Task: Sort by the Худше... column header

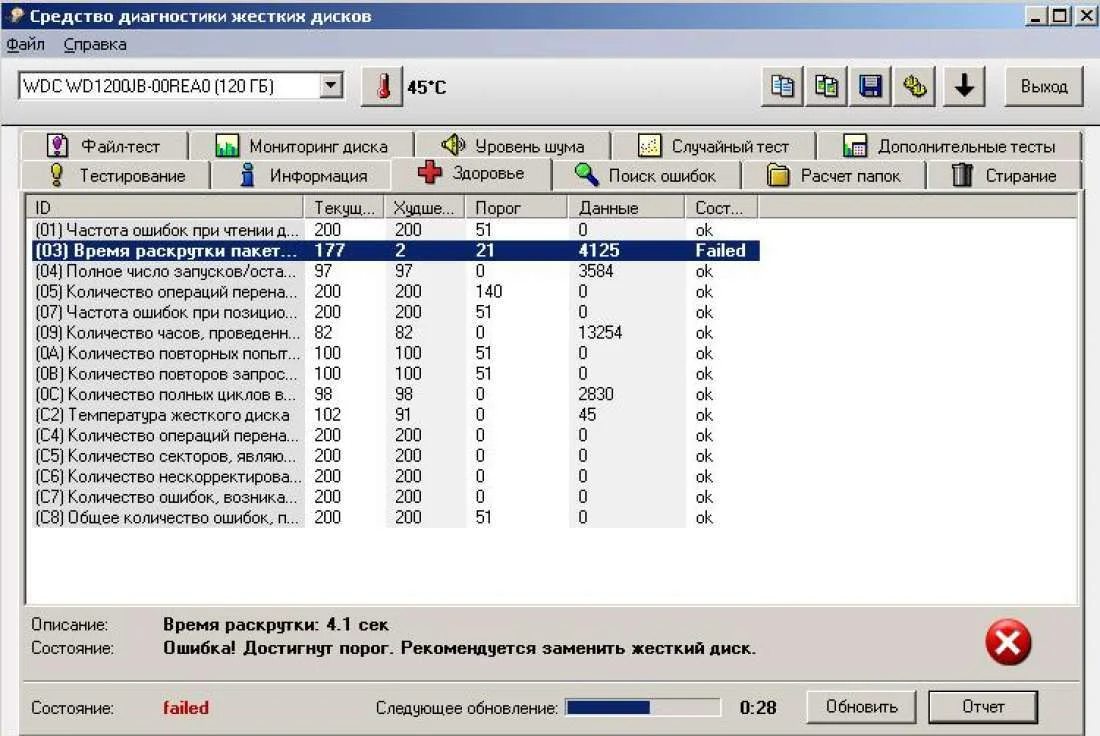Action: [424, 208]
